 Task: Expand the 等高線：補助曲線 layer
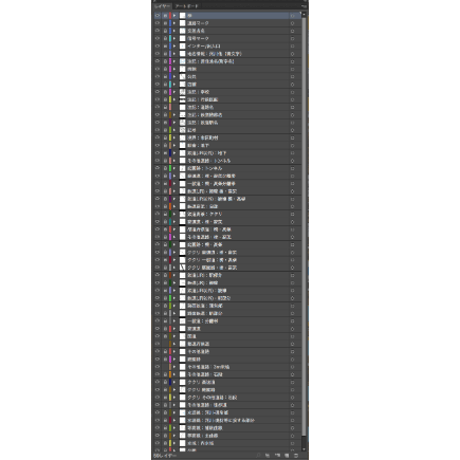click(x=174, y=428)
